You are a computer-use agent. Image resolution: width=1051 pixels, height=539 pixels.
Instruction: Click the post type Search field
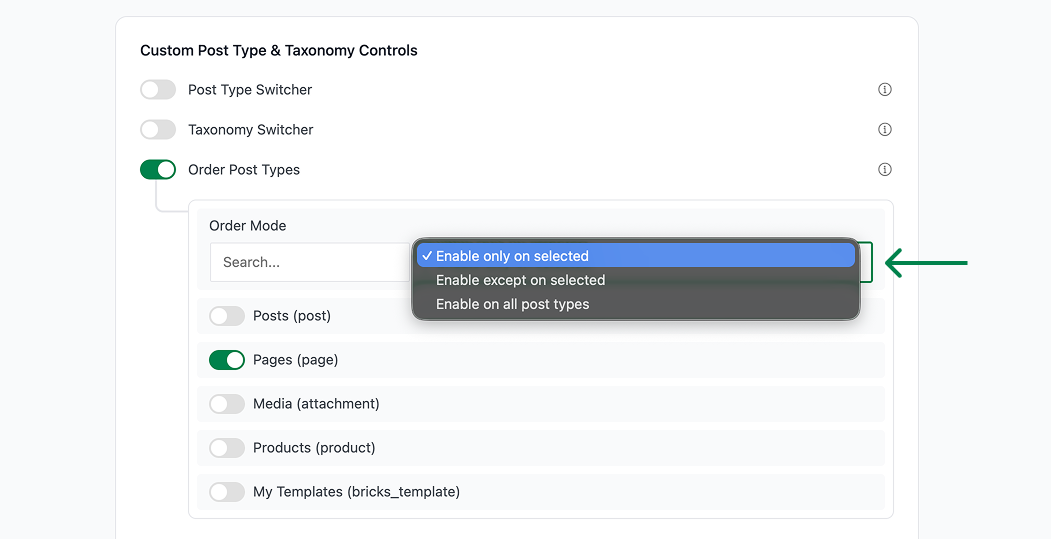coord(310,262)
